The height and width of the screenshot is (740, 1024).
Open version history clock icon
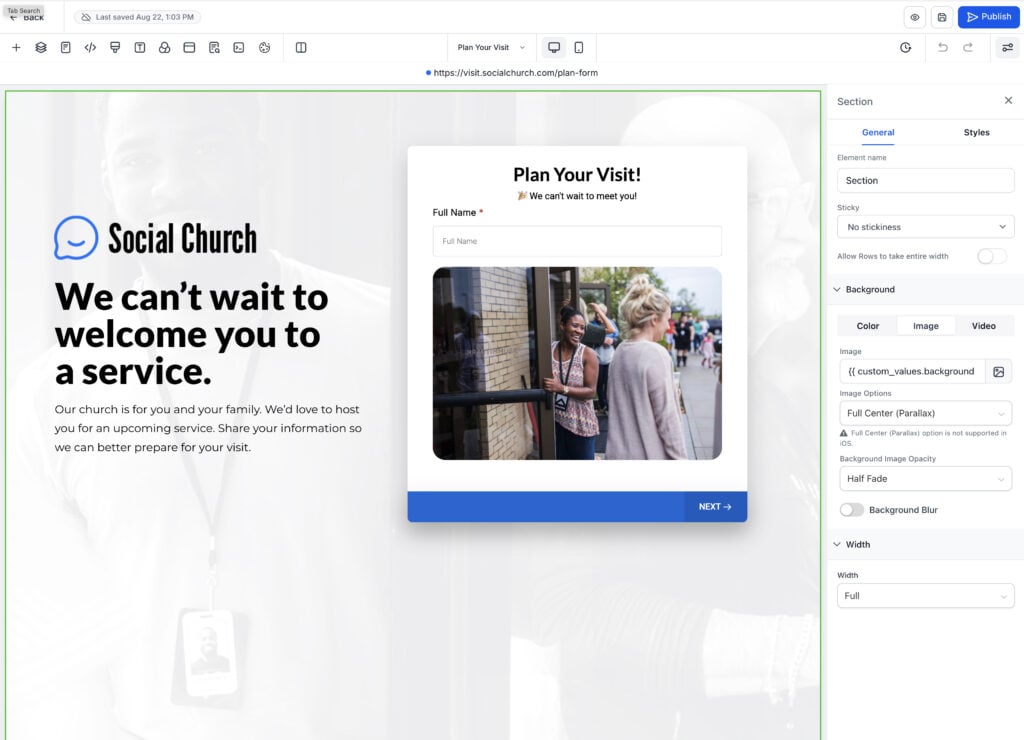tap(905, 47)
